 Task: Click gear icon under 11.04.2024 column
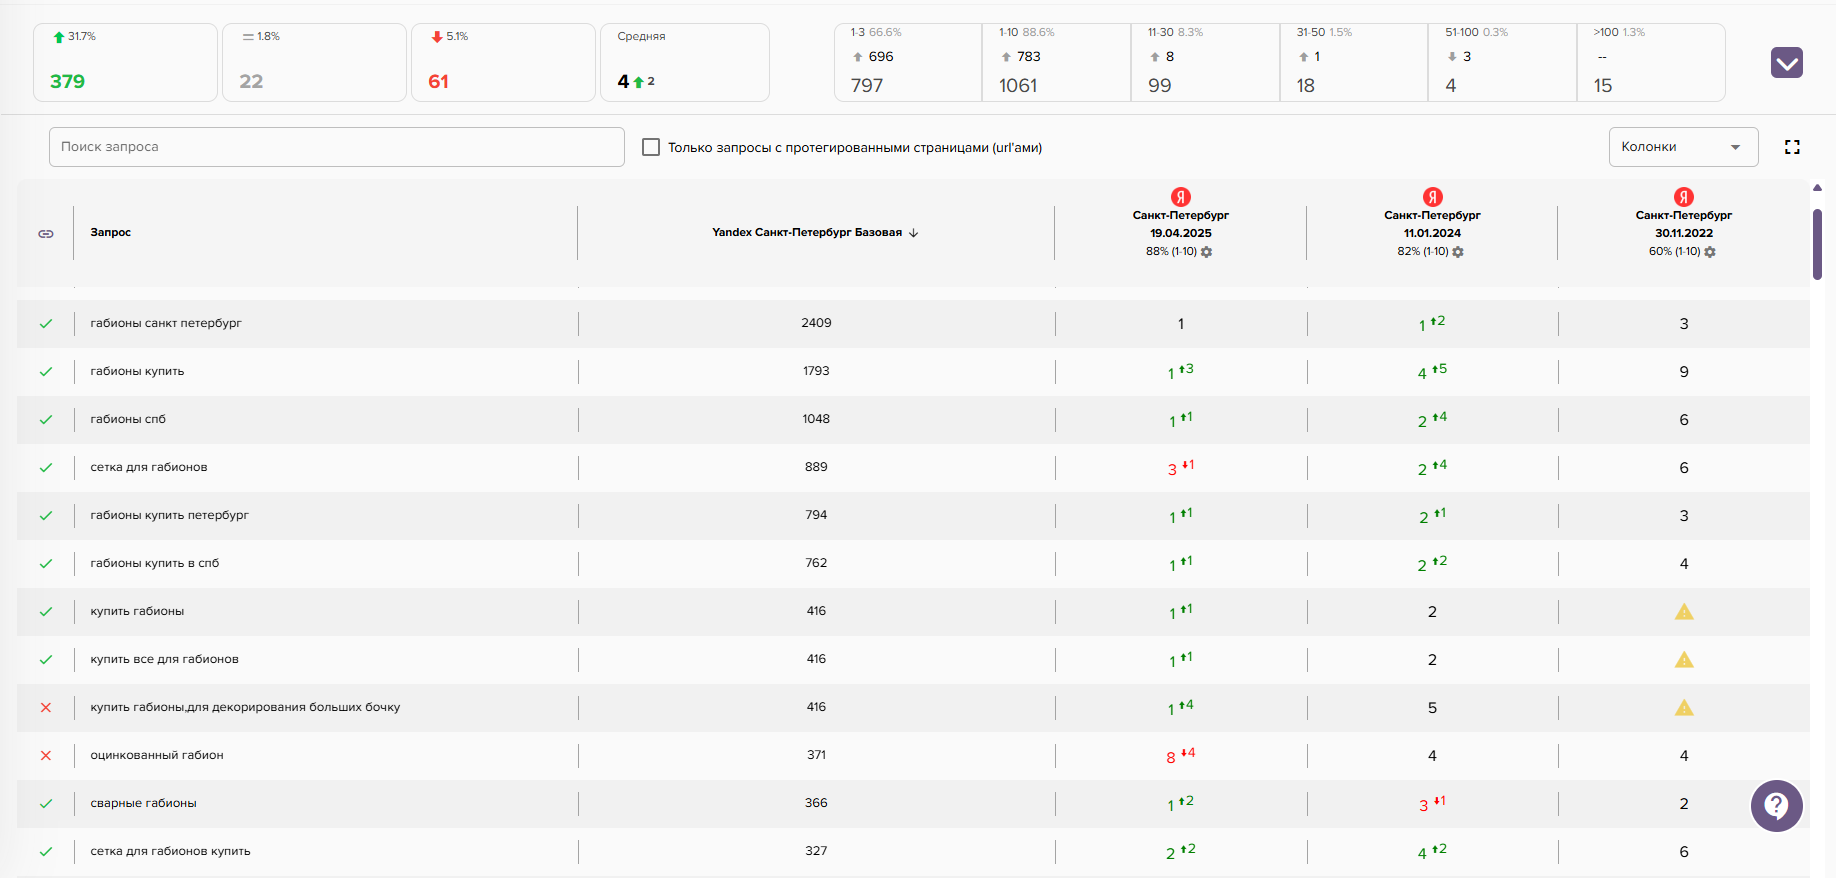(1458, 252)
